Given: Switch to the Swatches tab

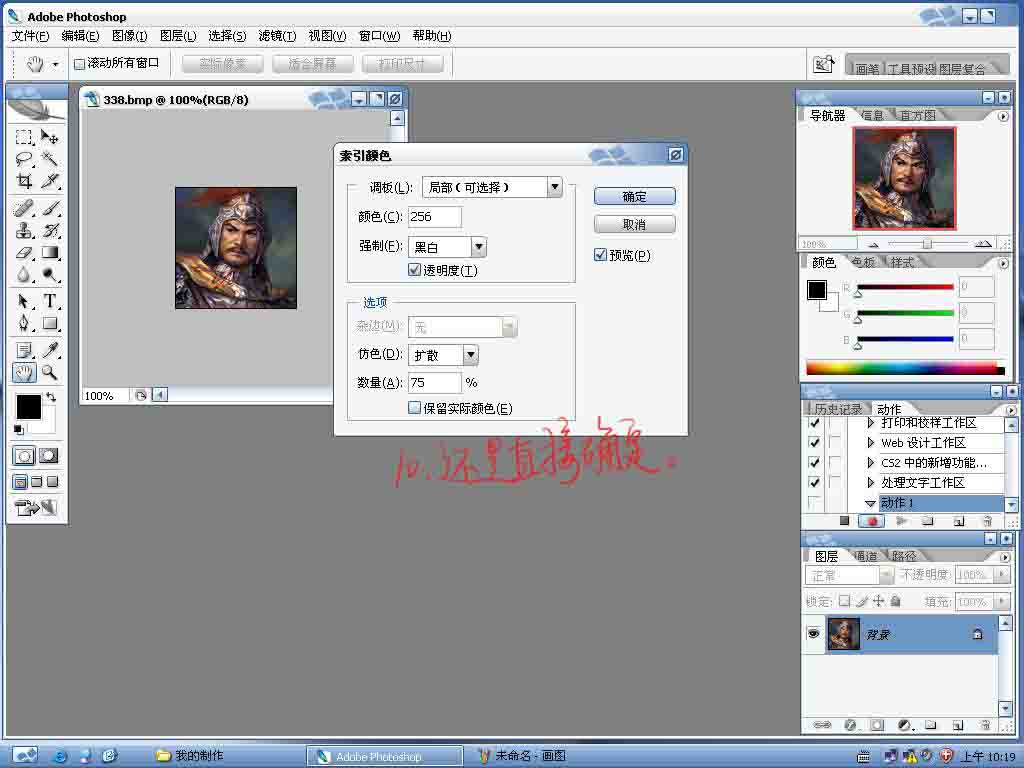Looking at the screenshot, I should click(x=863, y=263).
